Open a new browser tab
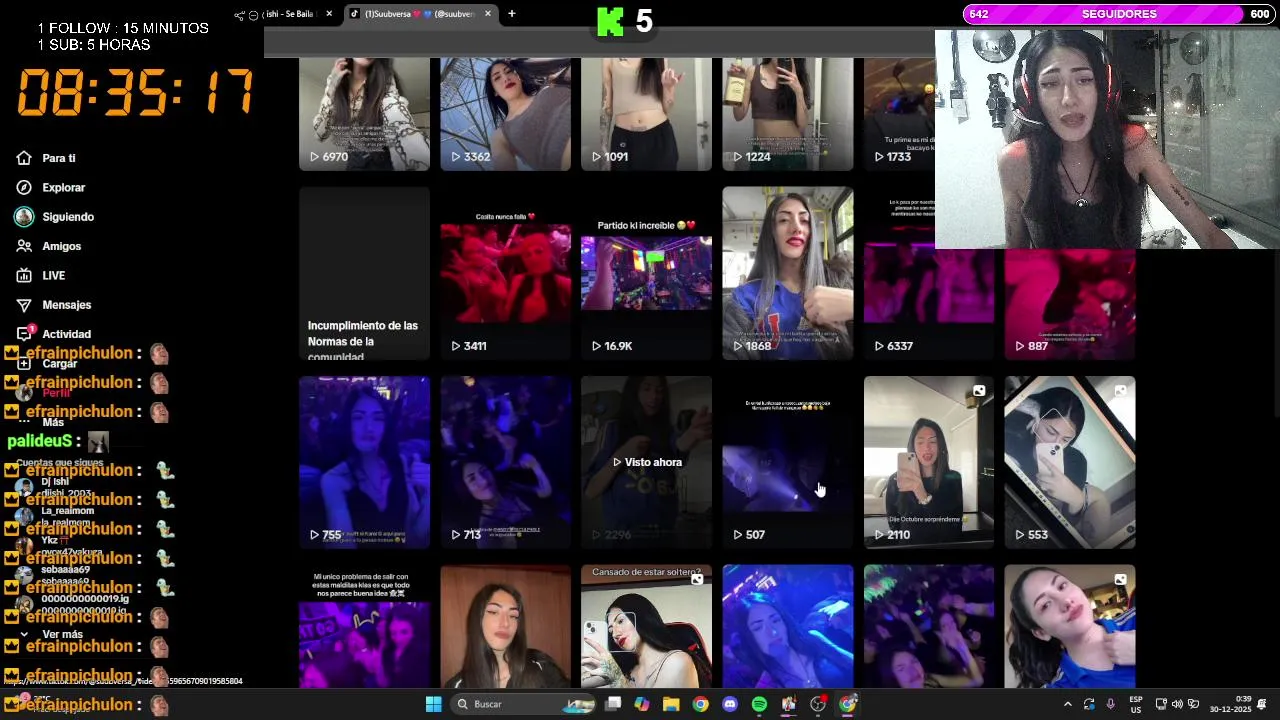This screenshot has height=720, width=1280. (x=511, y=14)
